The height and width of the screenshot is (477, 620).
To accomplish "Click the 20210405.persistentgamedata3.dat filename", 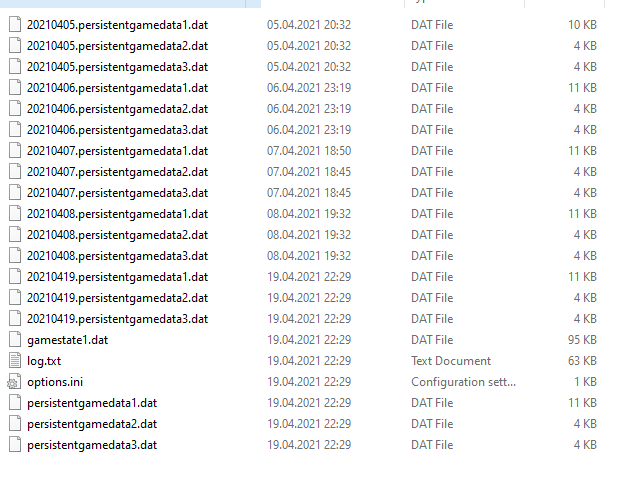I will [x=117, y=67].
